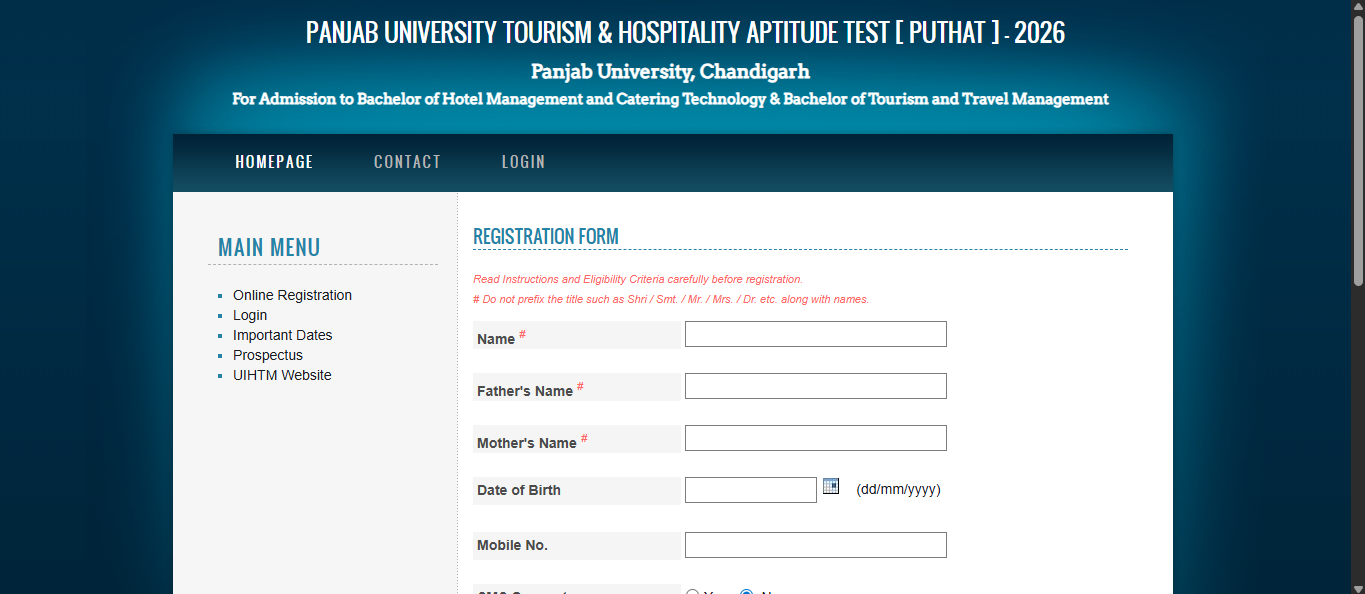Image resolution: width=1365 pixels, height=594 pixels.
Task: Click the Registration Form heading
Action: [546, 237]
